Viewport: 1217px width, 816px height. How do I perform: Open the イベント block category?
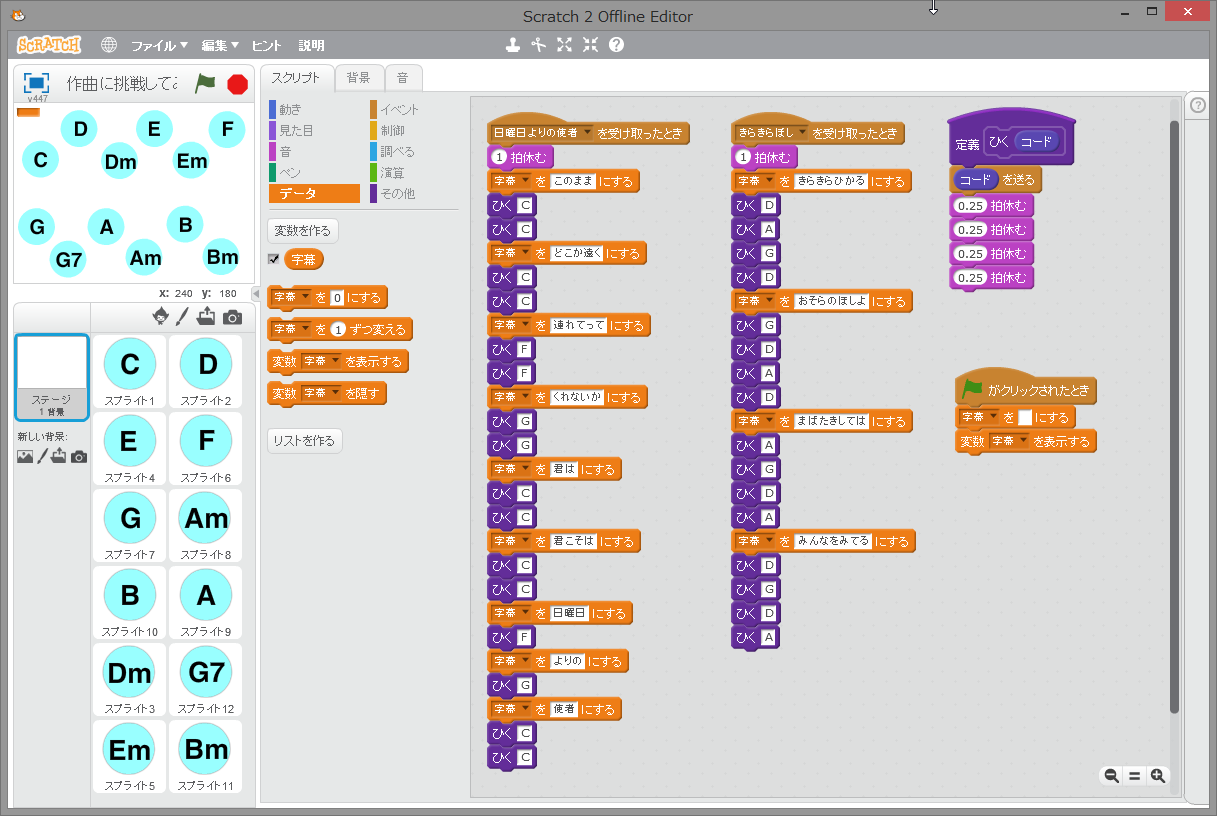[414, 109]
